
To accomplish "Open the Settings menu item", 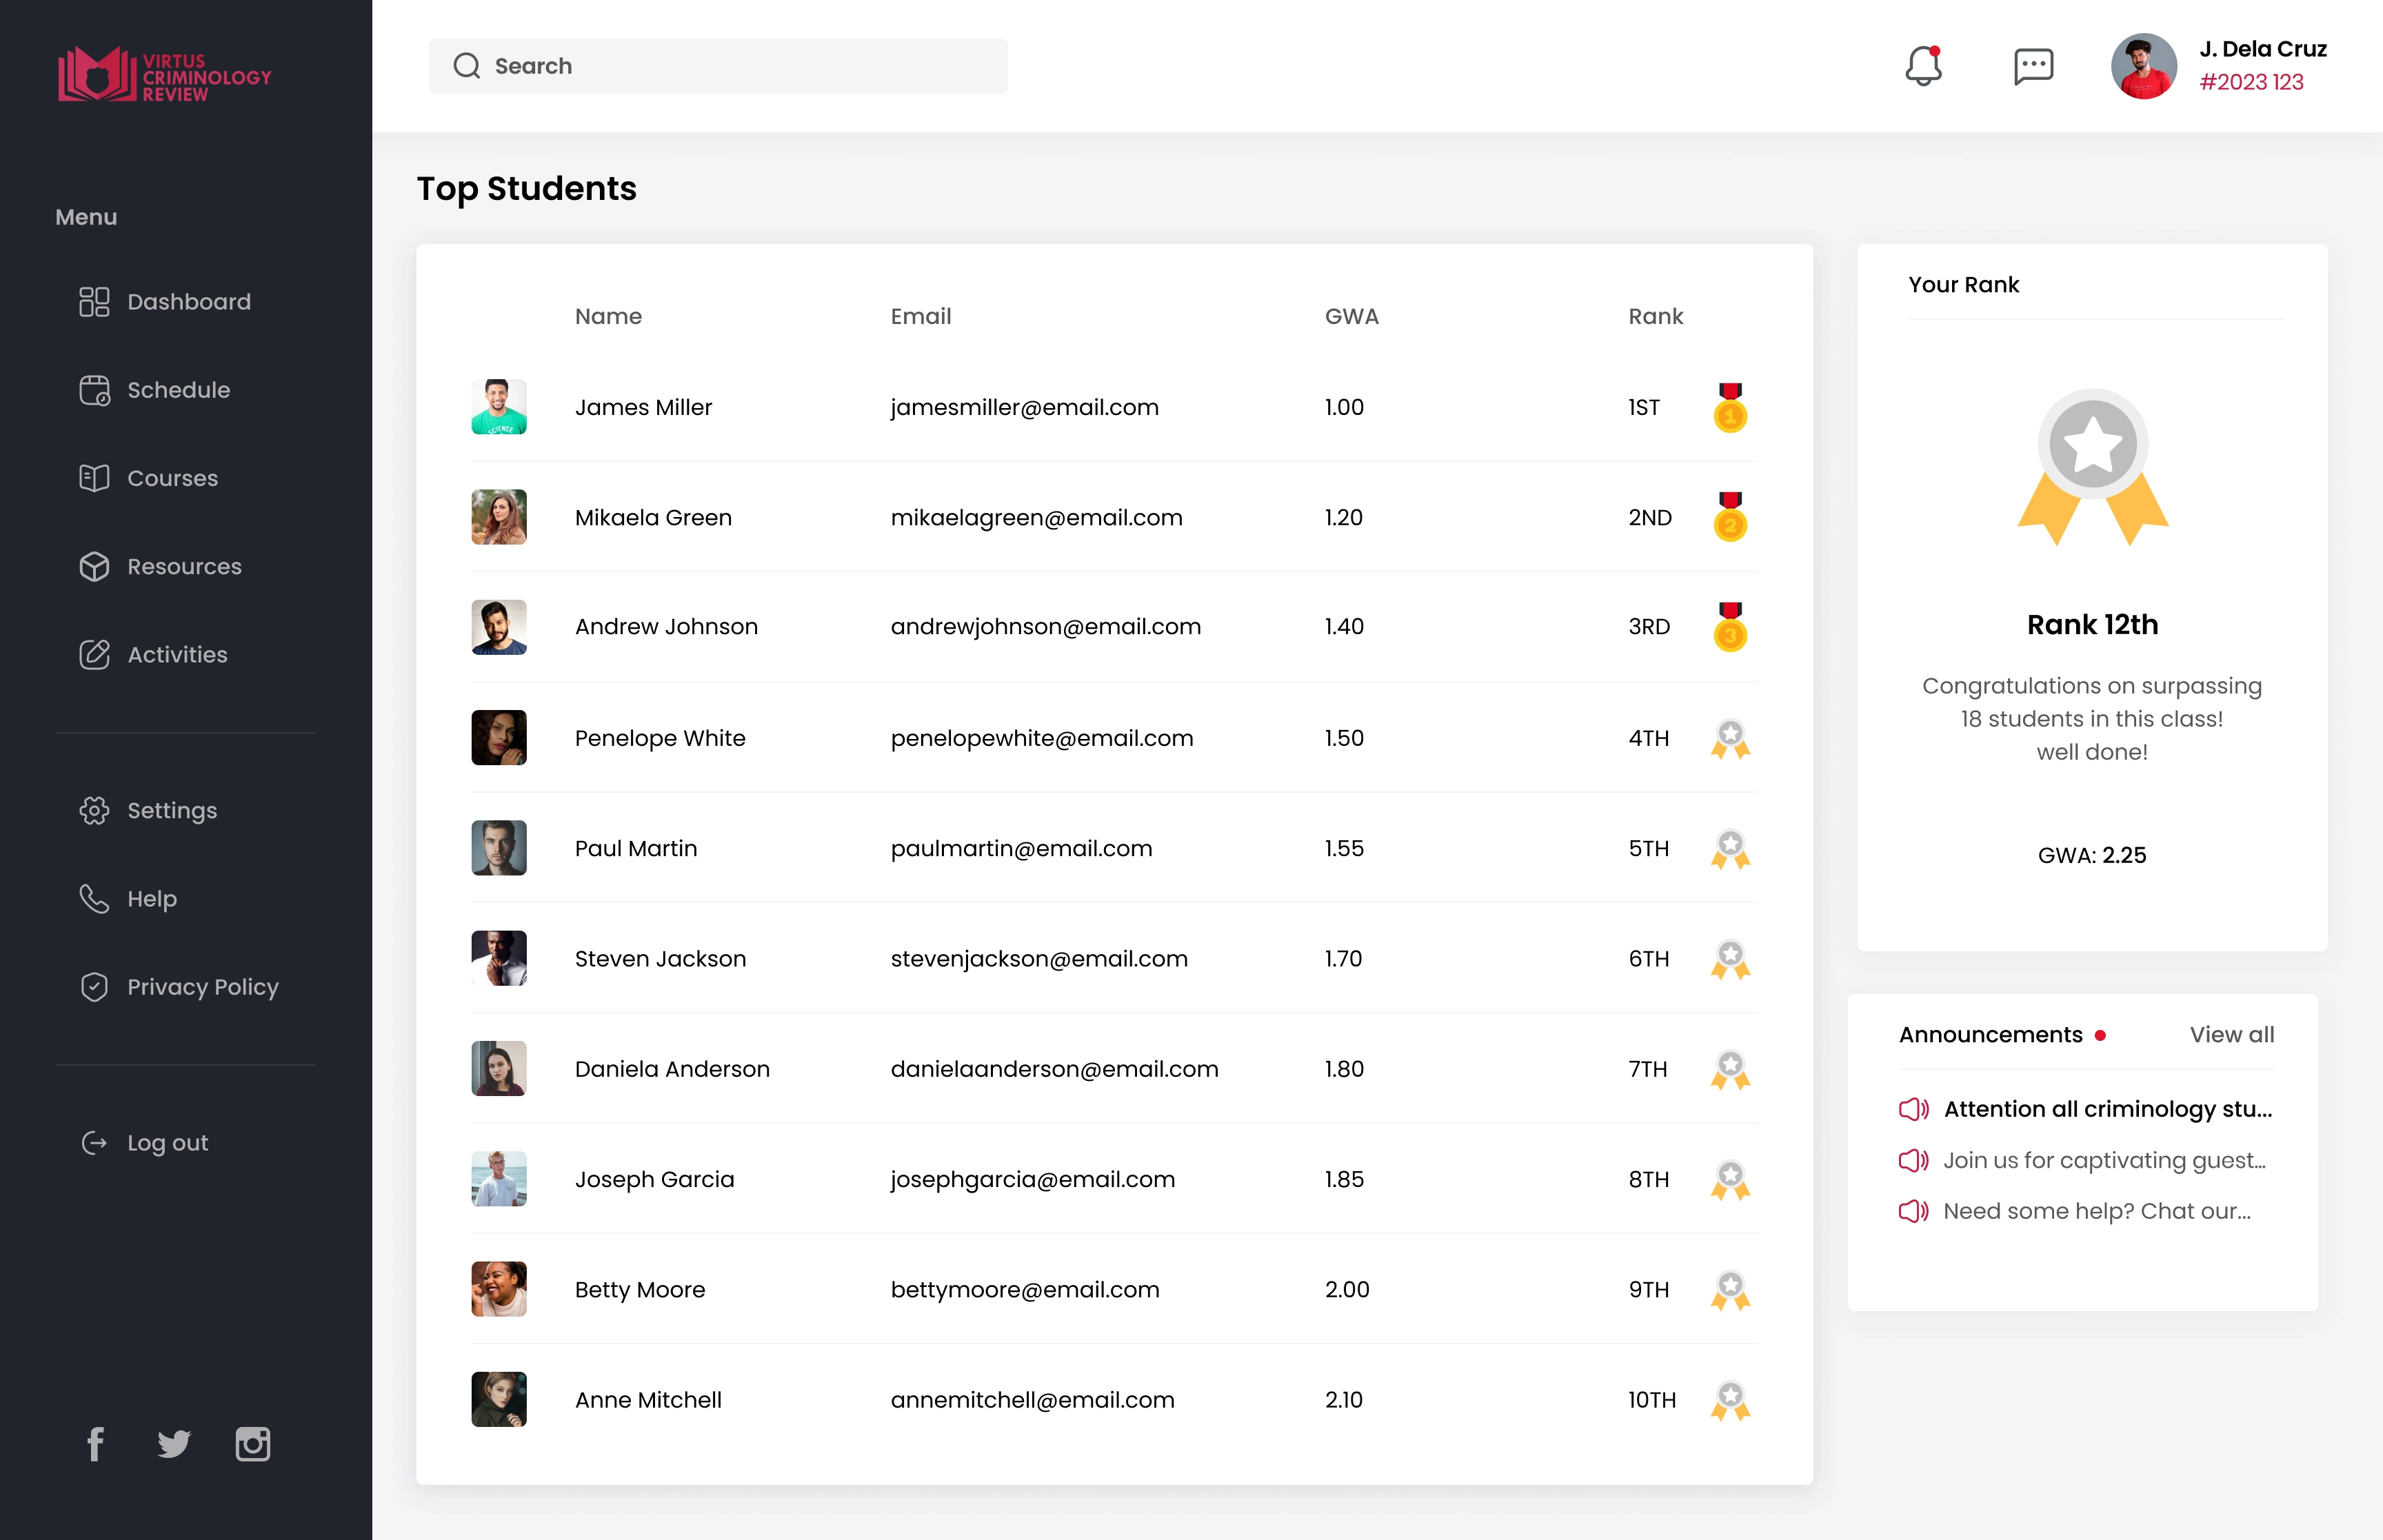I will [172, 811].
